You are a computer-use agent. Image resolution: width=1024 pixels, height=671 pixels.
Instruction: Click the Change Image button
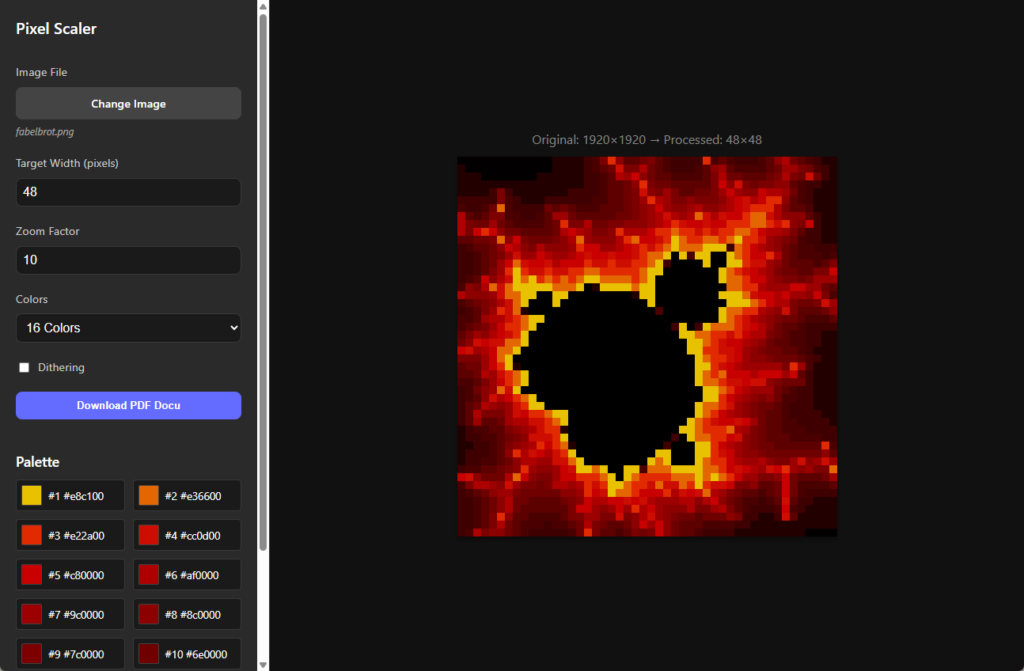(128, 104)
